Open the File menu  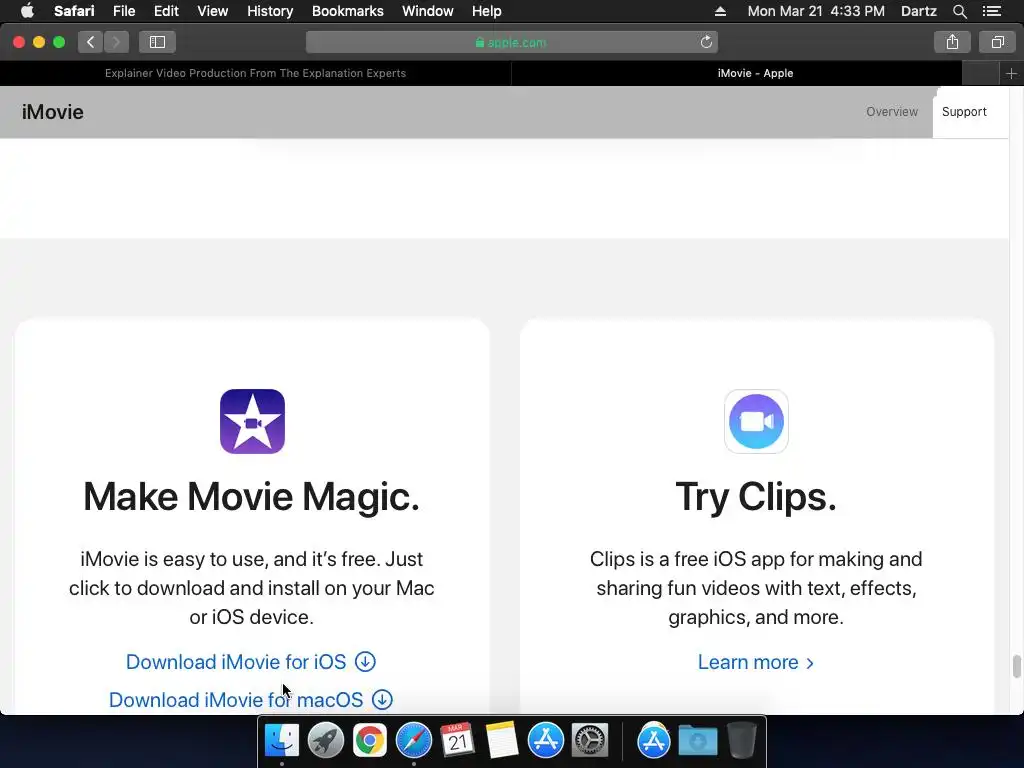pyautogui.click(x=123, y=11)
